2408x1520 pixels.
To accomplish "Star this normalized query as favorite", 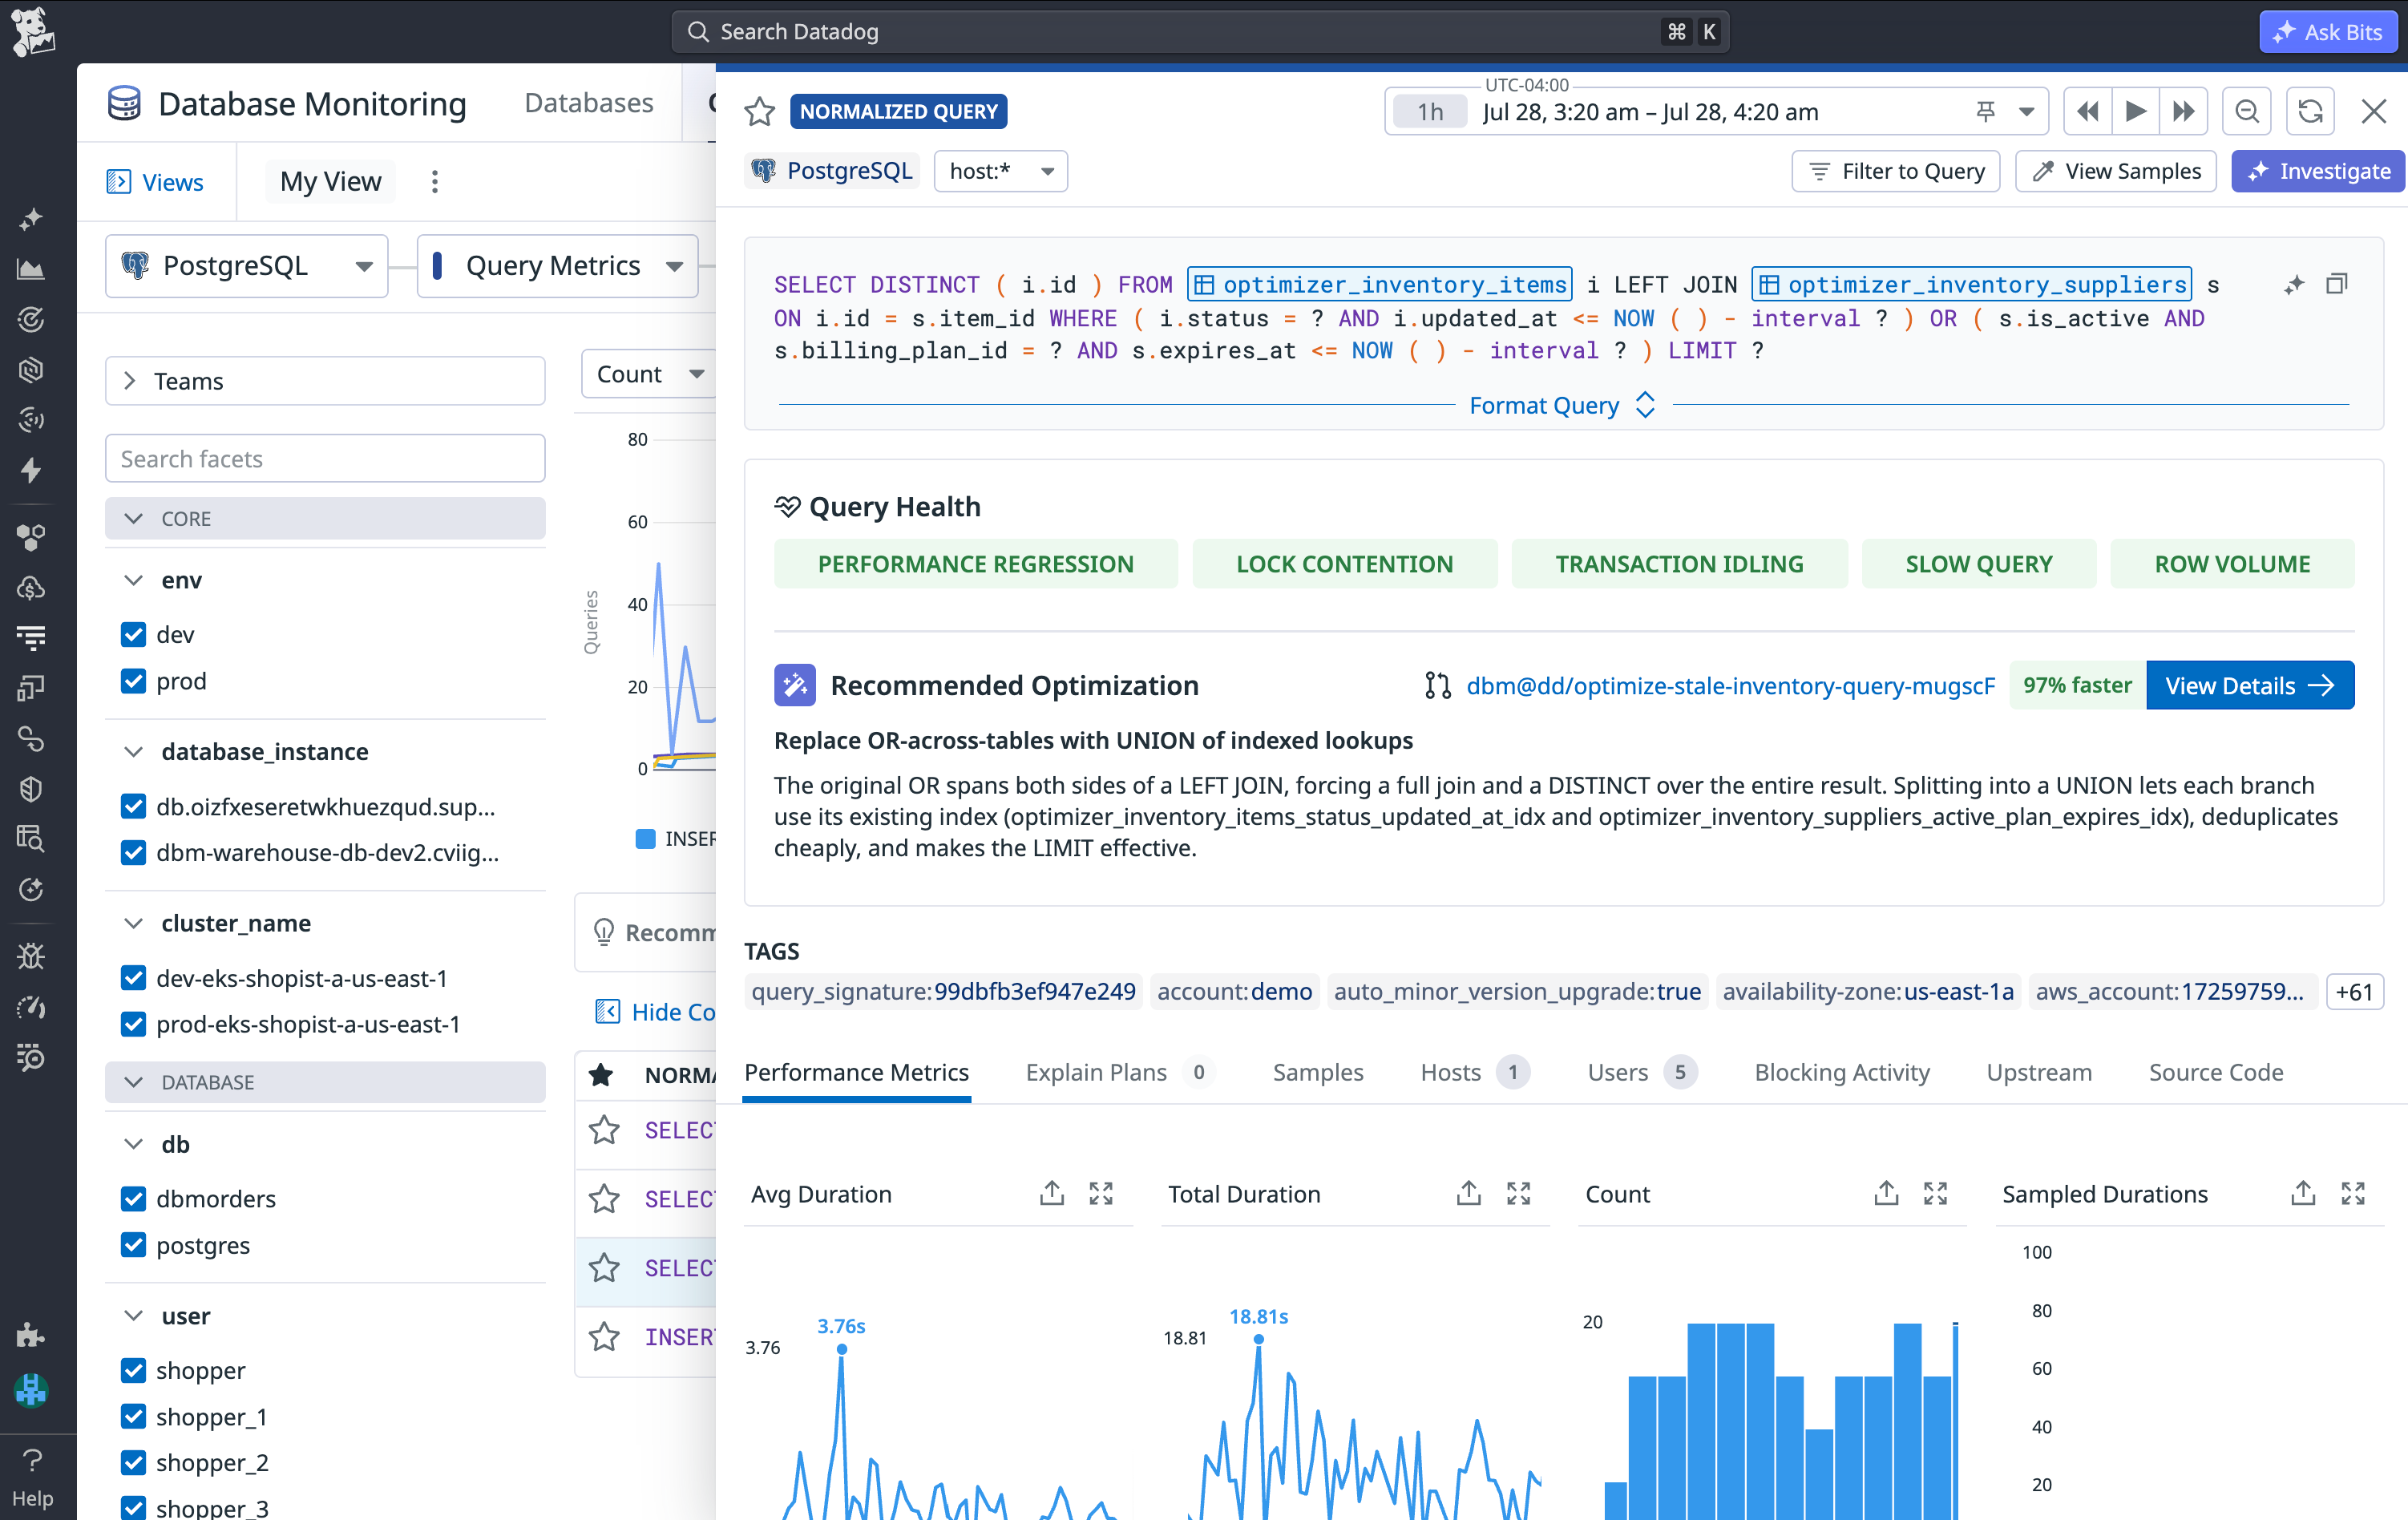I will click(760, 111).
